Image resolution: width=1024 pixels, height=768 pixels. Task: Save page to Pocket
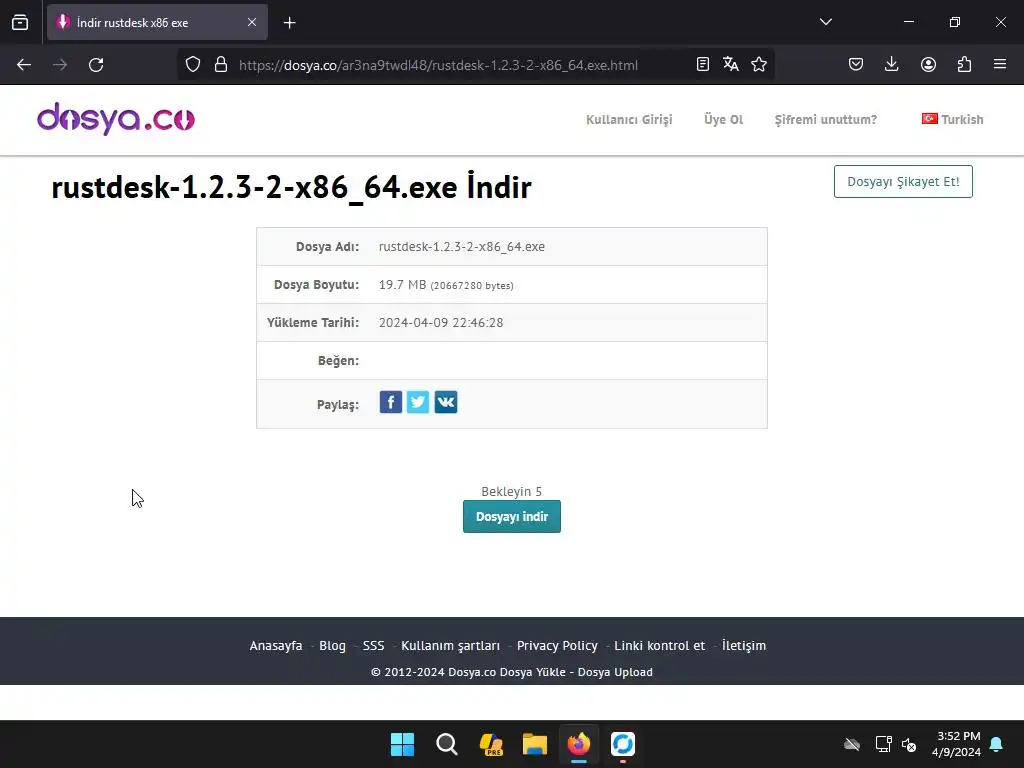point(856,64)
